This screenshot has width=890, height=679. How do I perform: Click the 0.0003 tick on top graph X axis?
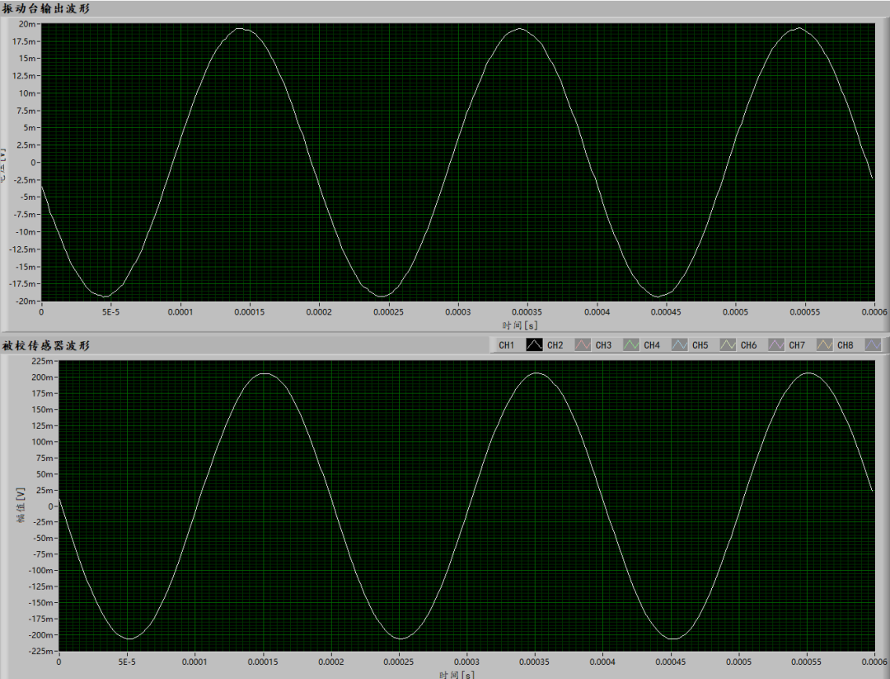(x=457, y=312)
